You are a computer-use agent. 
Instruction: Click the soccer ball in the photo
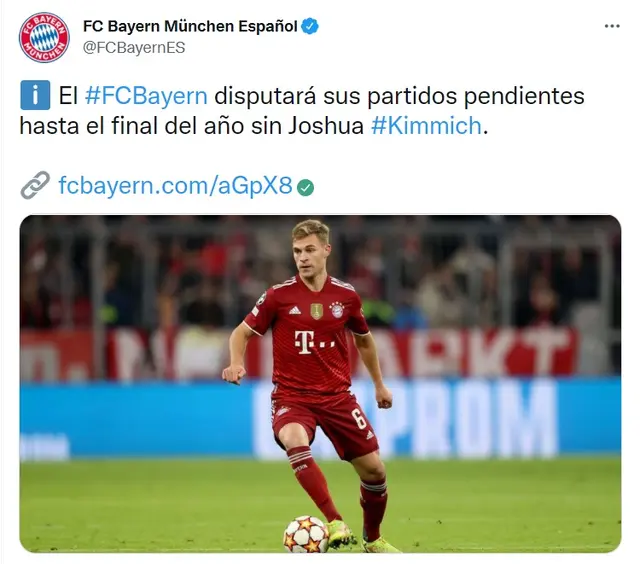click(x=306, y=534)
